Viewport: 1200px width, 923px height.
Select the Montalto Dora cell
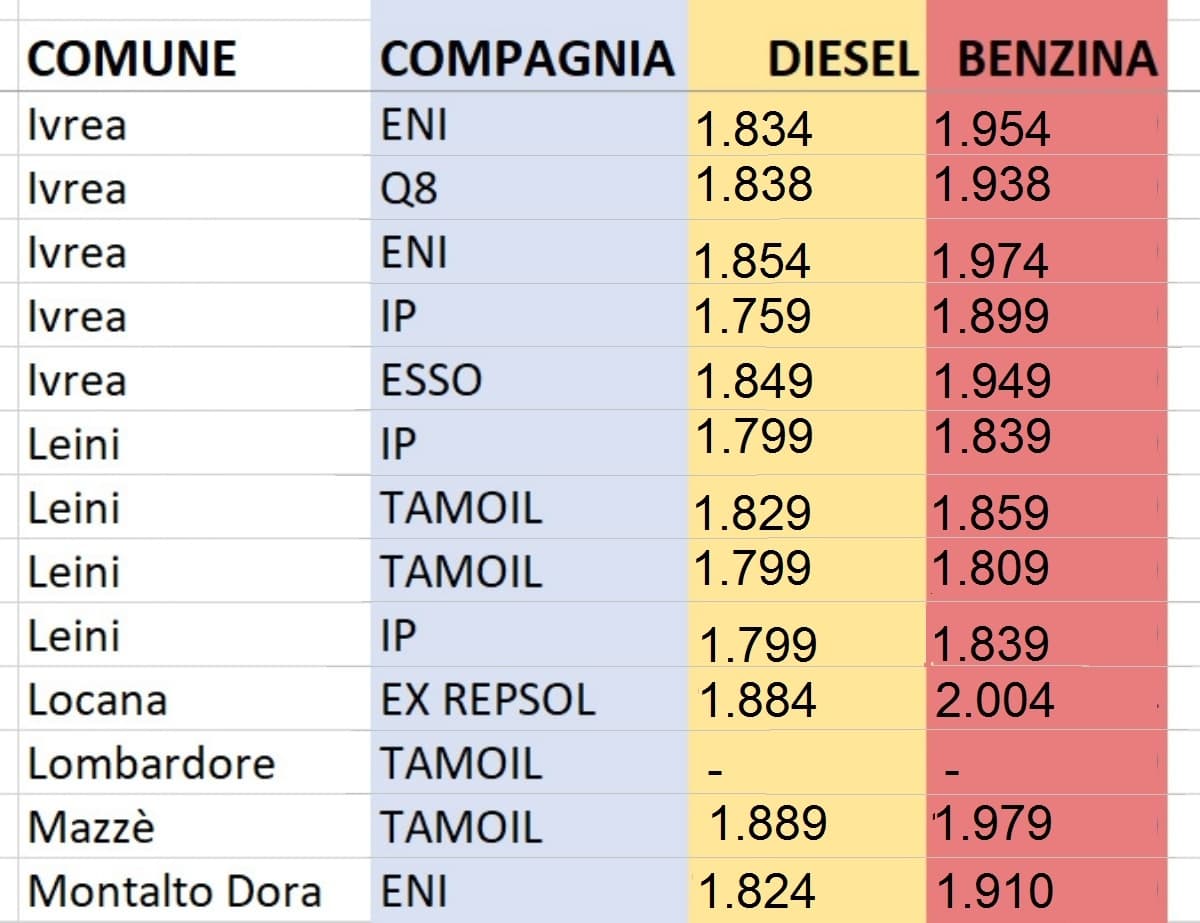click(x=175, y=891)
